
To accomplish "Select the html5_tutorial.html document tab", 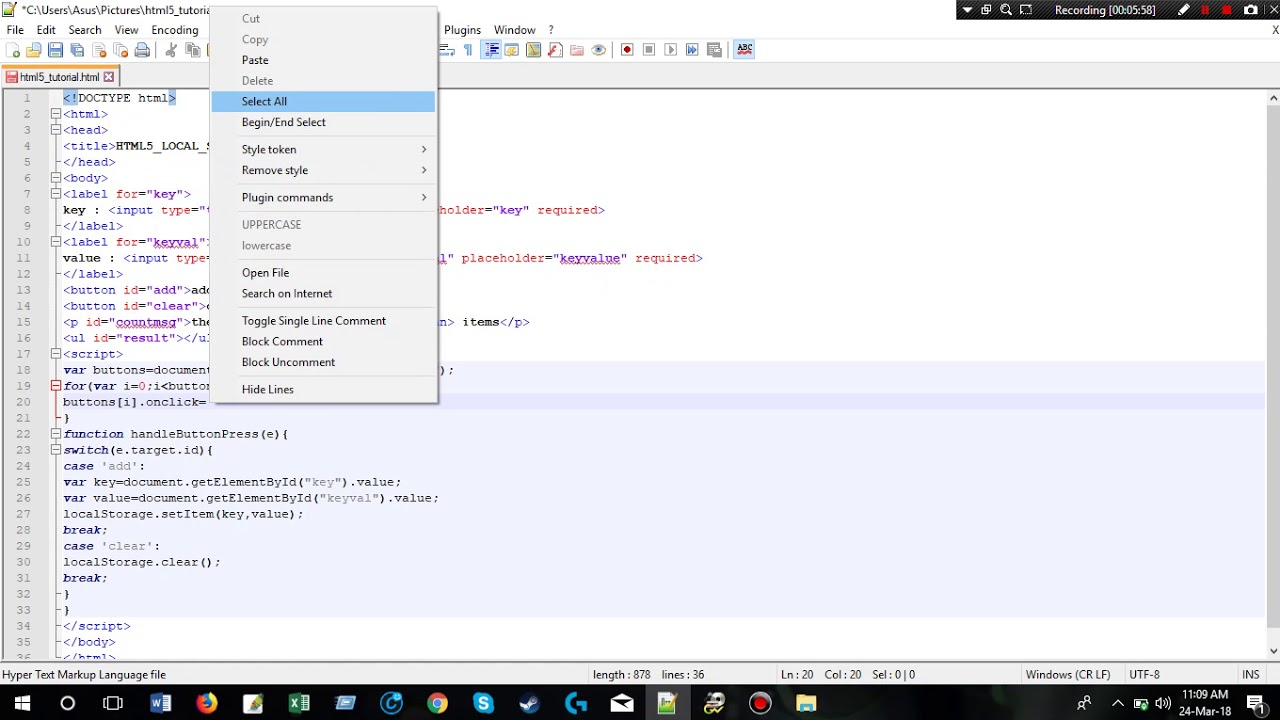I will (x=60, y=77).
